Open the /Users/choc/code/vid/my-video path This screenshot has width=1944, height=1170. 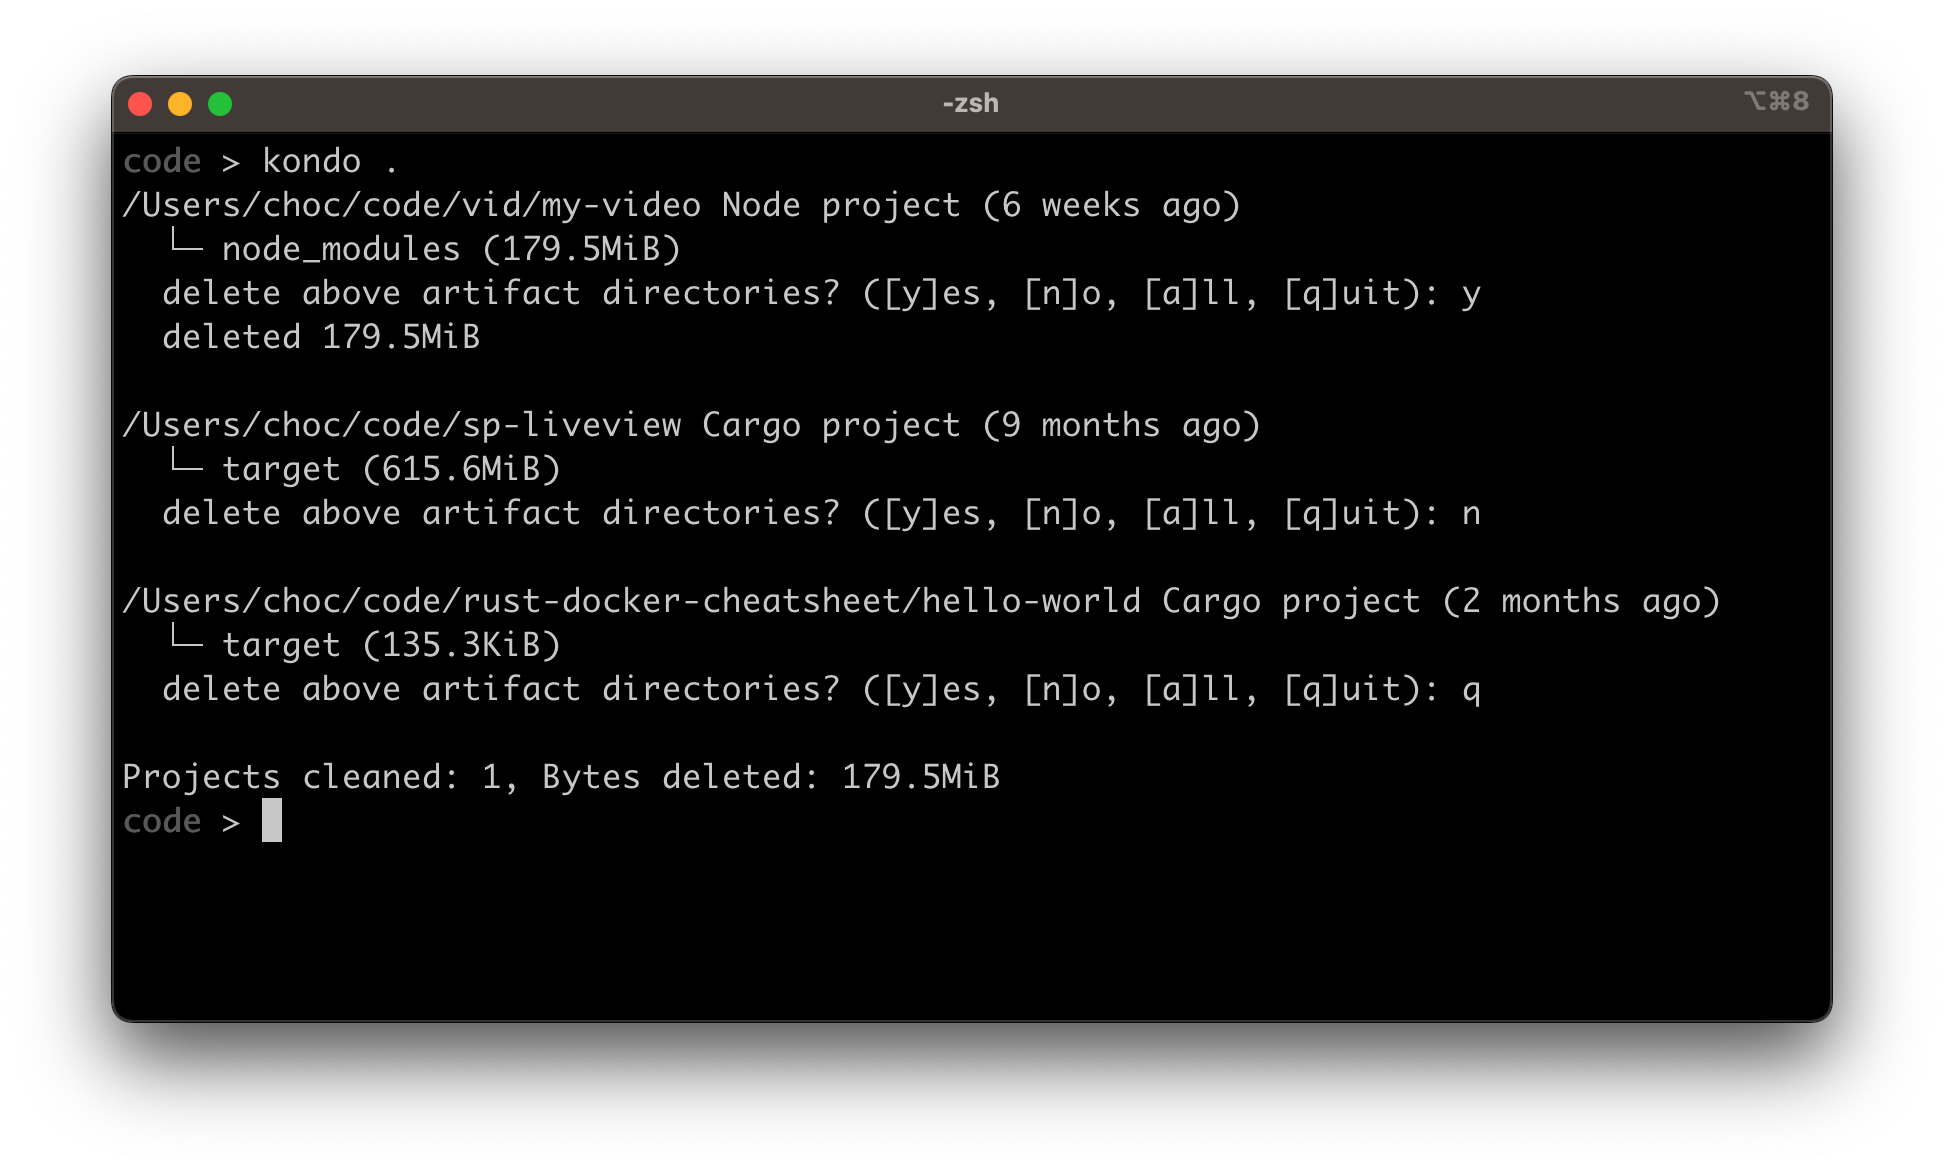coord(413,204)
